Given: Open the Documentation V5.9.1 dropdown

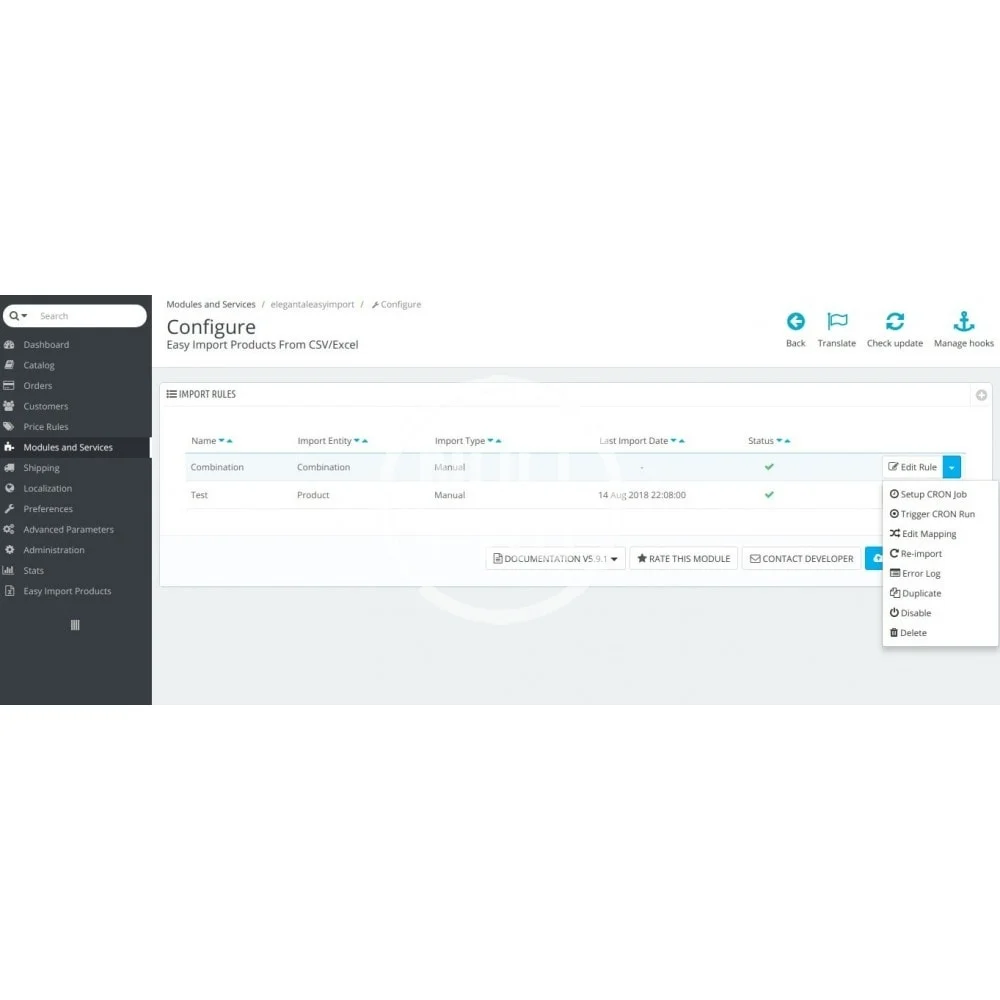Looking at the screenshot, I should pos(555,558).
